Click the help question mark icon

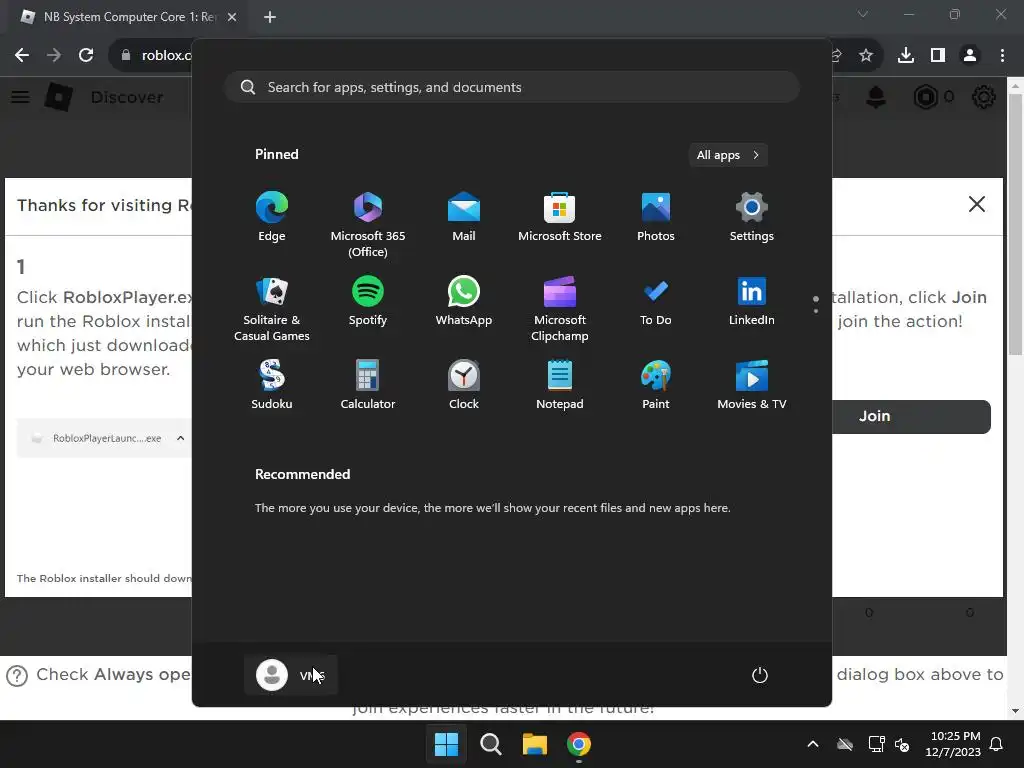17,676
